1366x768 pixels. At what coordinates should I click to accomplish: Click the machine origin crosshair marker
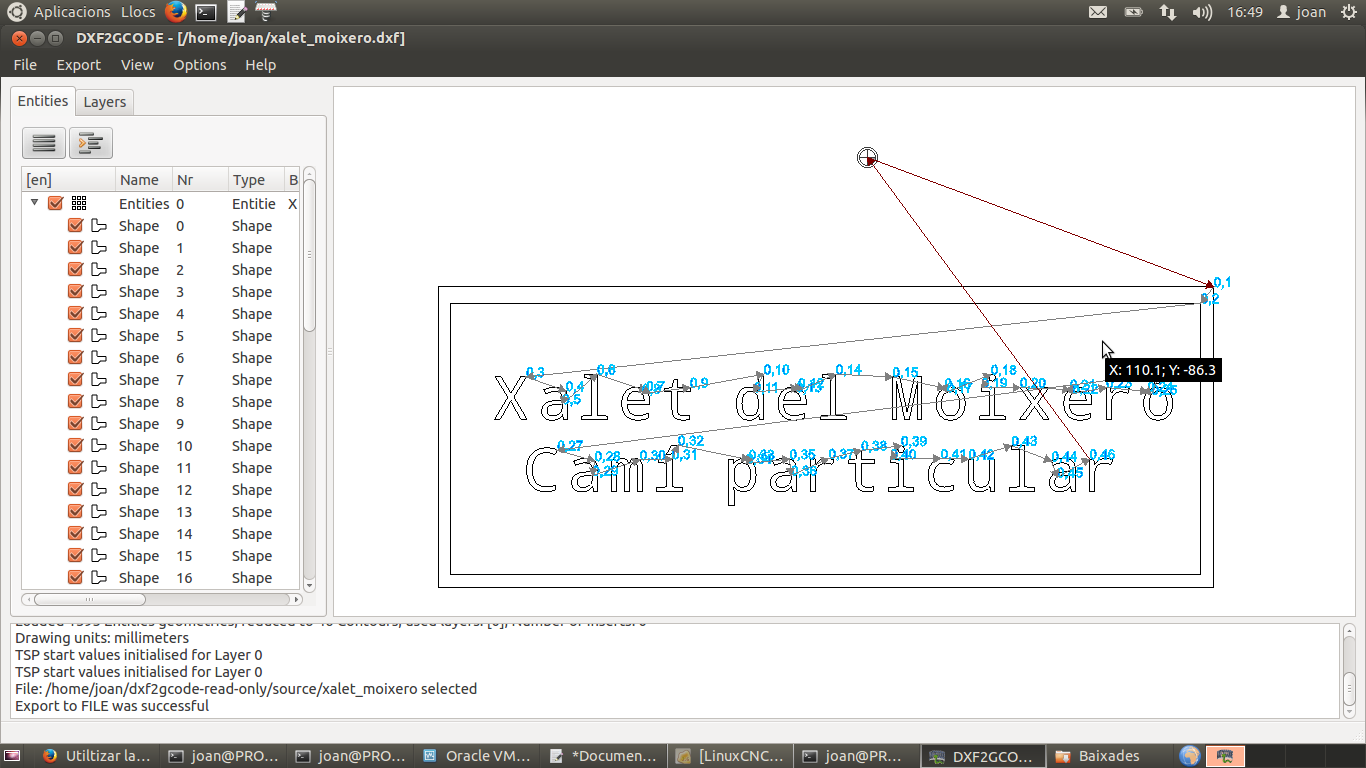click(867, 157)
